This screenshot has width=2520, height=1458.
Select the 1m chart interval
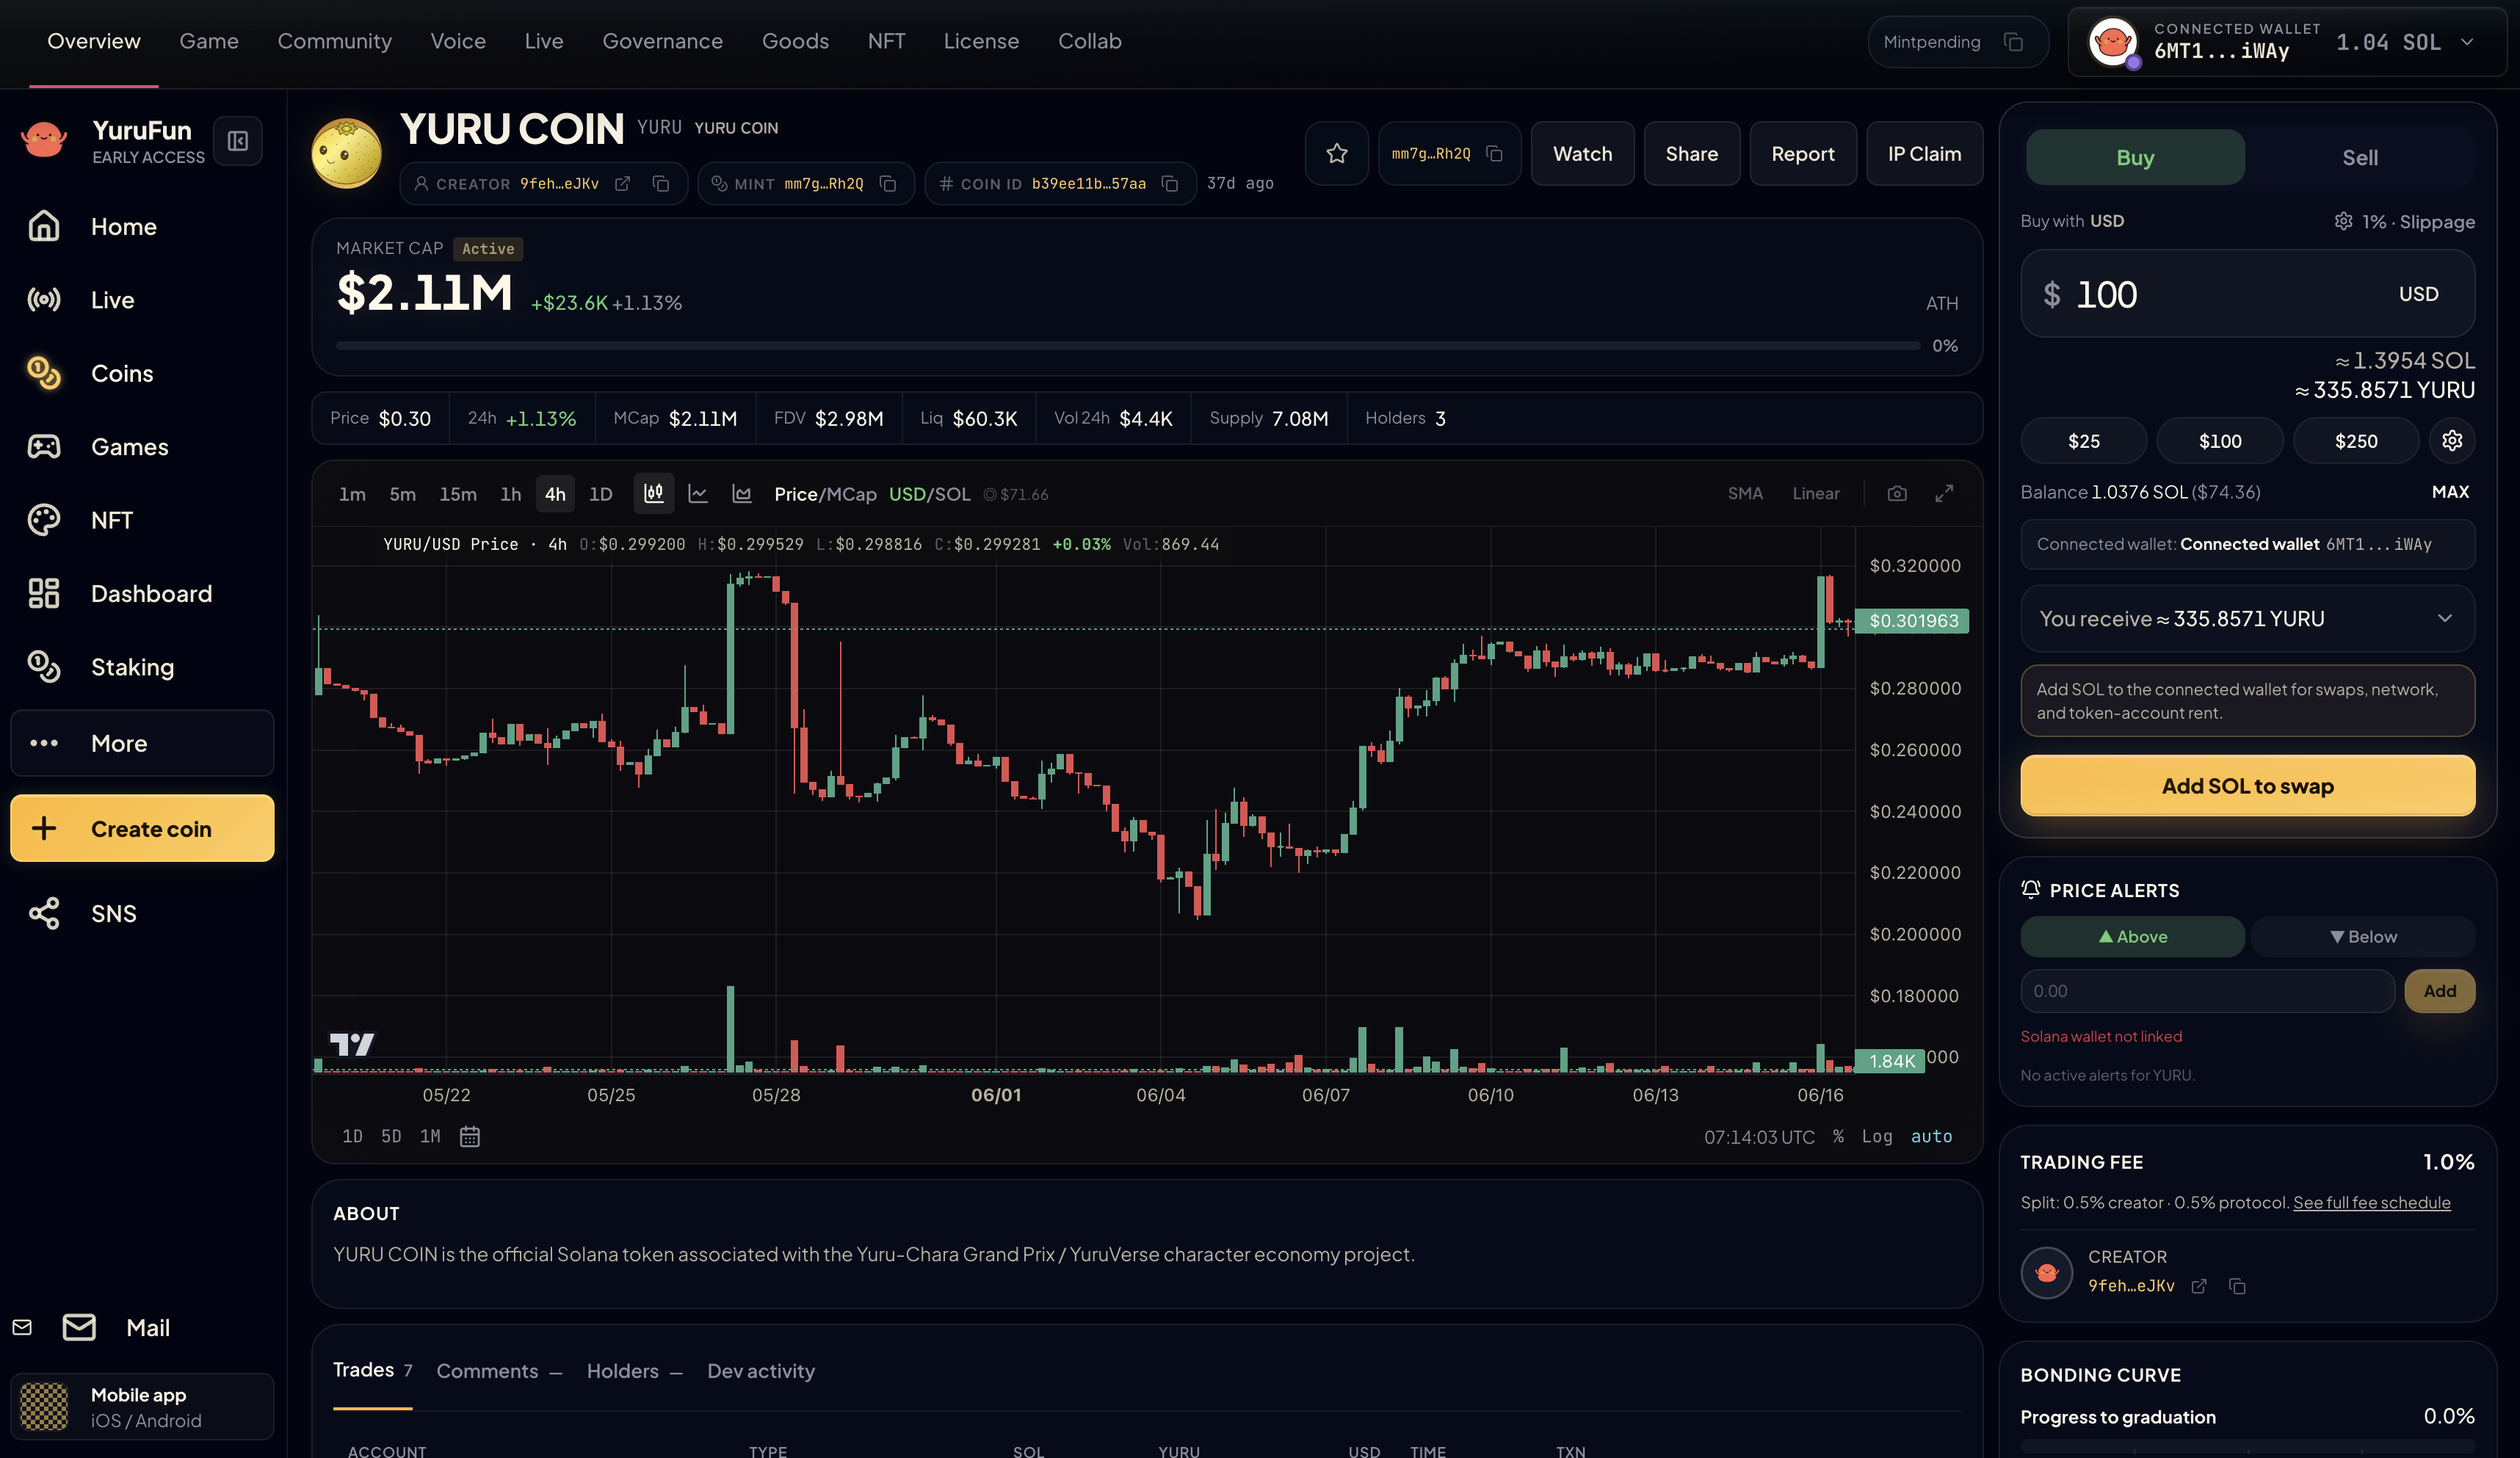[352, 494]
